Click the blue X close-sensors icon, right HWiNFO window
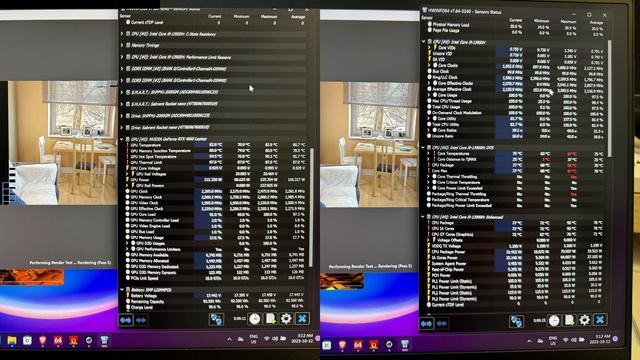Viewport: 640px width, 360px height. tap(600, 320)
